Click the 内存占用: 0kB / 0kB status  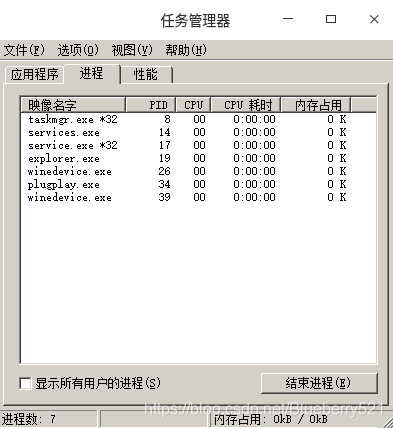271,419
